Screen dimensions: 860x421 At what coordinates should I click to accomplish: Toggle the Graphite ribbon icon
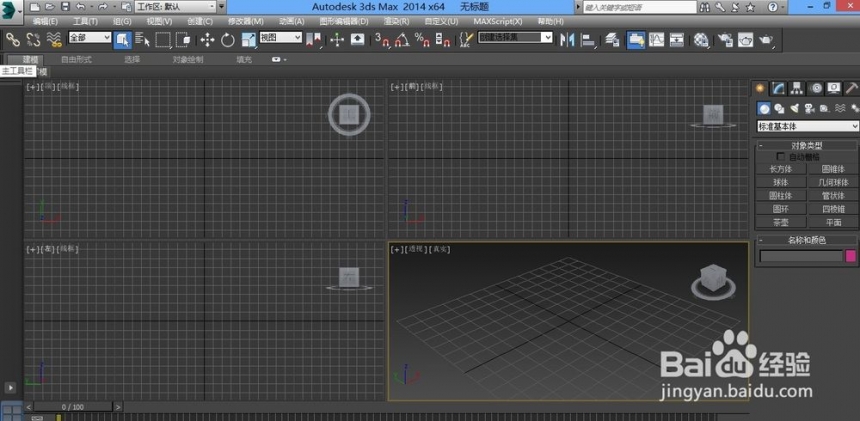[x=636, y=40]
